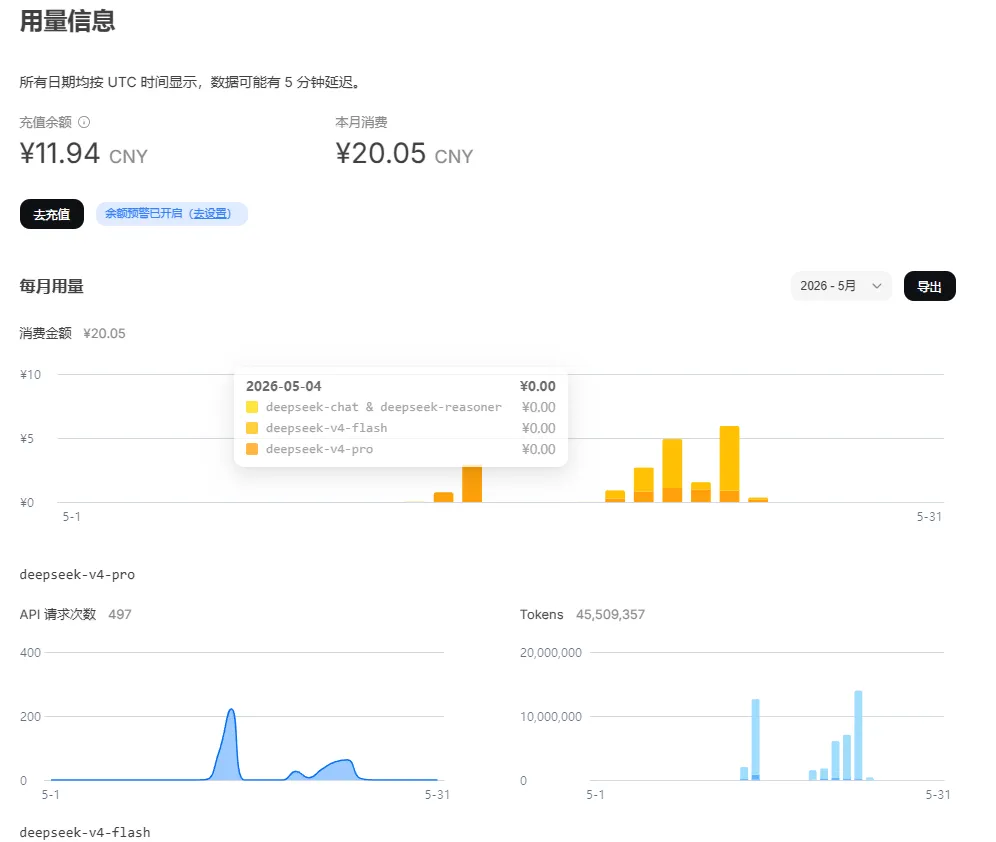Click the ¥20.05 monthly spending amount
996x842 pixels.
(x=380, y=154)
